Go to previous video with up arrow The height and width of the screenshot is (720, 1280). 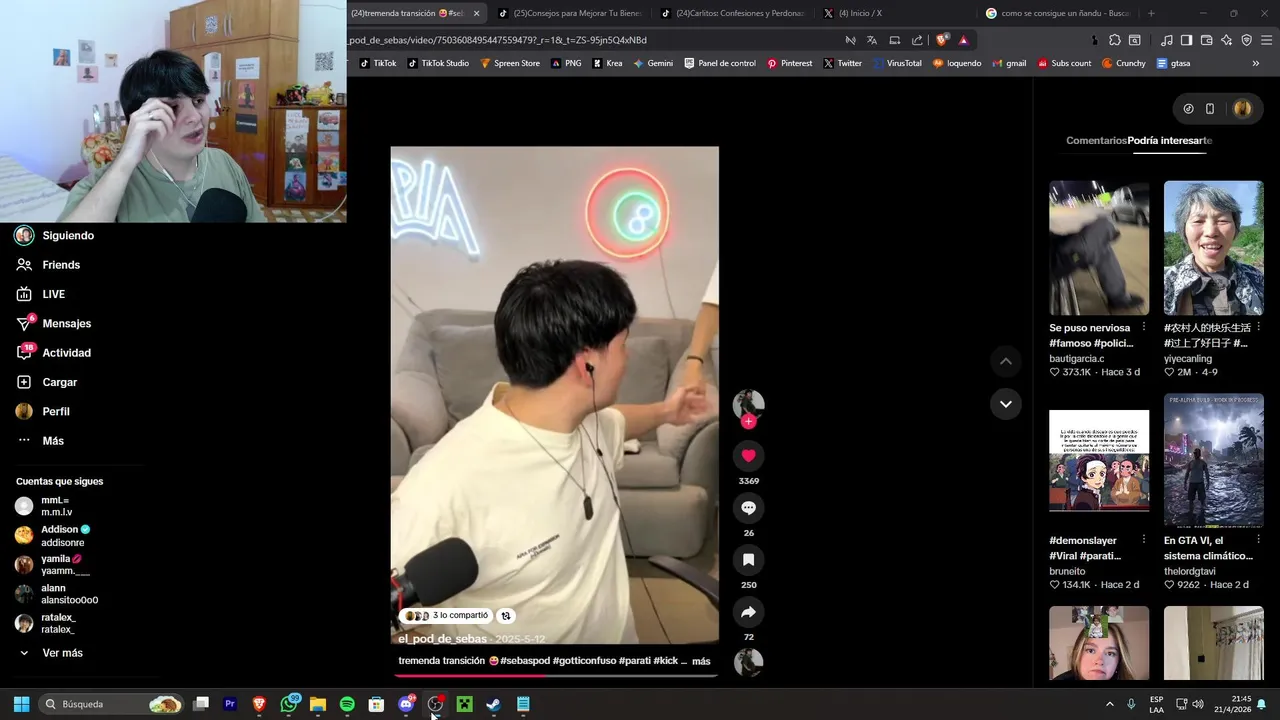click(1006, 361)
